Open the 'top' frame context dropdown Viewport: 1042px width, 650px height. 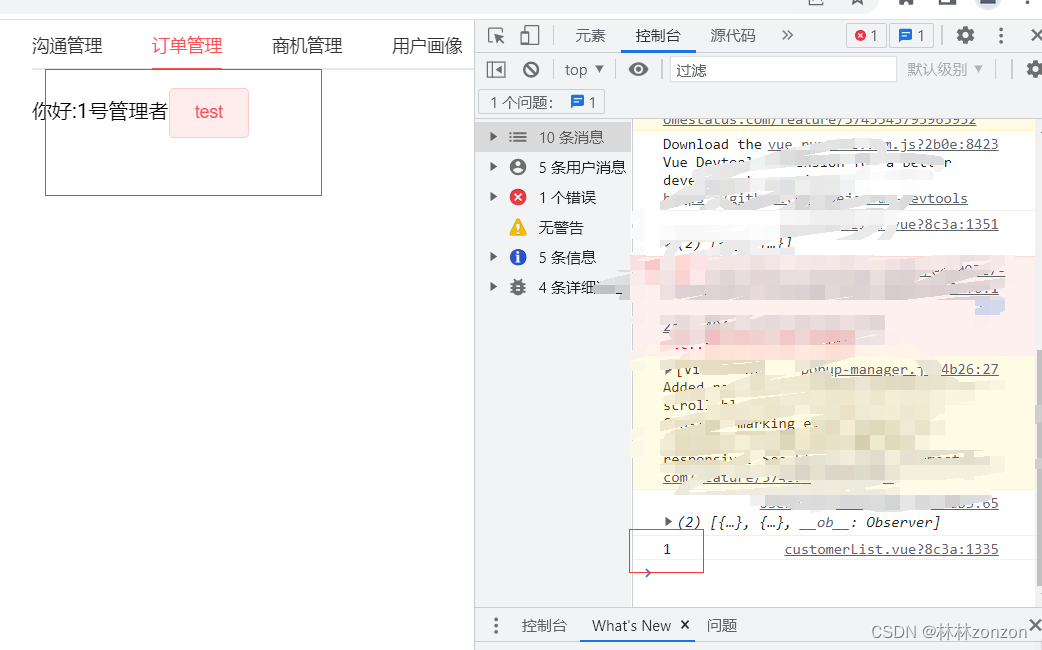click(582, 68)
